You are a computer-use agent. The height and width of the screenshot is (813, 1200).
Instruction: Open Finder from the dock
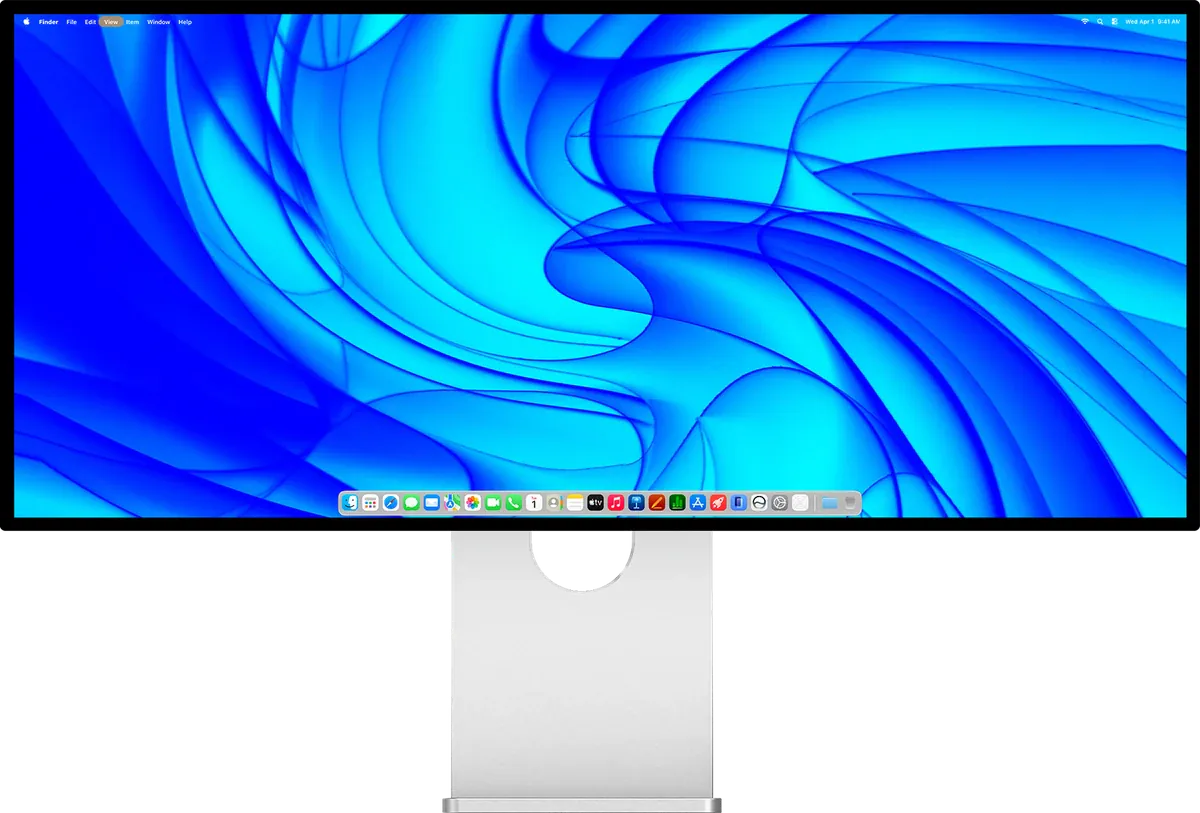[x=350, y=503]
